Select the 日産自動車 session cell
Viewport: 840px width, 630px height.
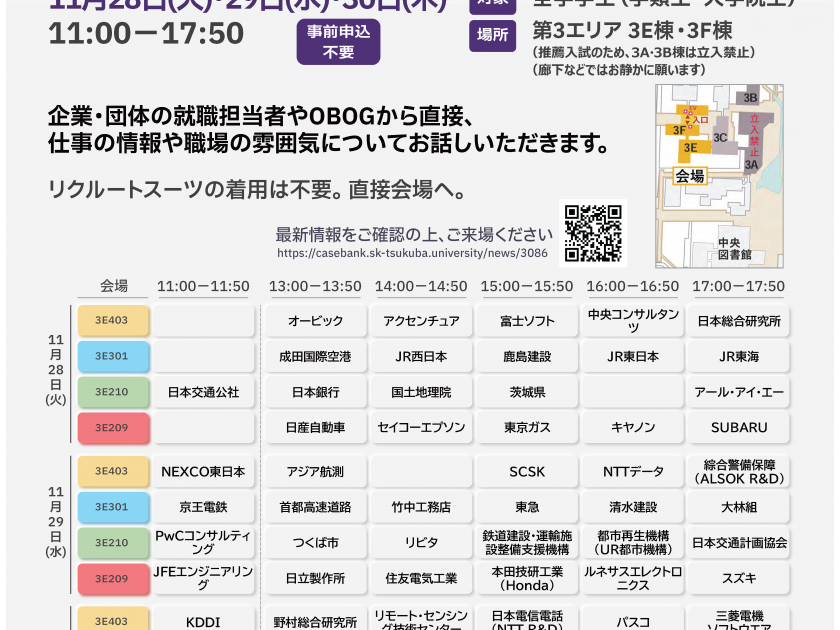(x=316, y=428)
